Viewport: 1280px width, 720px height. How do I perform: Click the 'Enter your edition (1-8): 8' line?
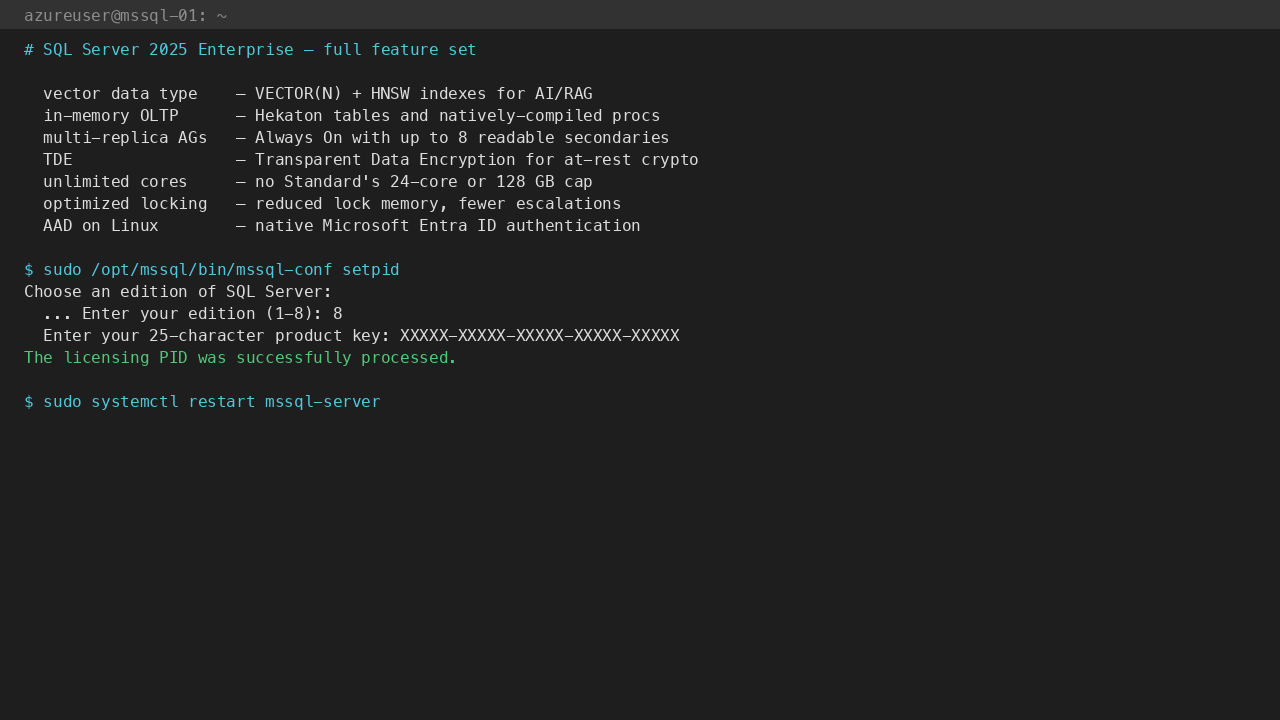193,314
